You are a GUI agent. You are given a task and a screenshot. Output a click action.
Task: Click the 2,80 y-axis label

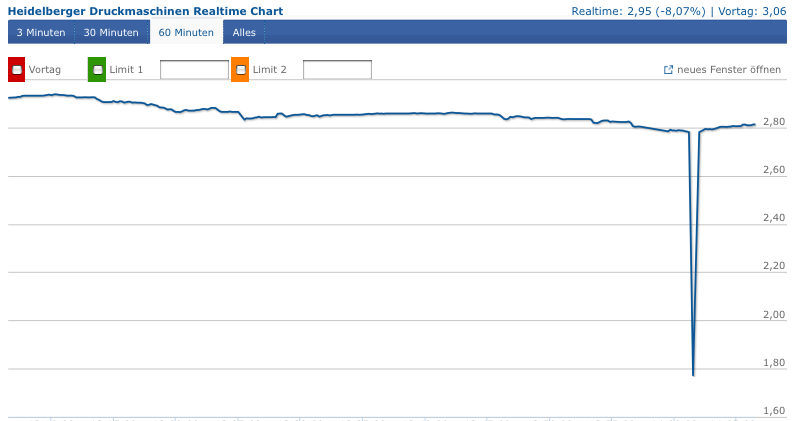[773, 122]
